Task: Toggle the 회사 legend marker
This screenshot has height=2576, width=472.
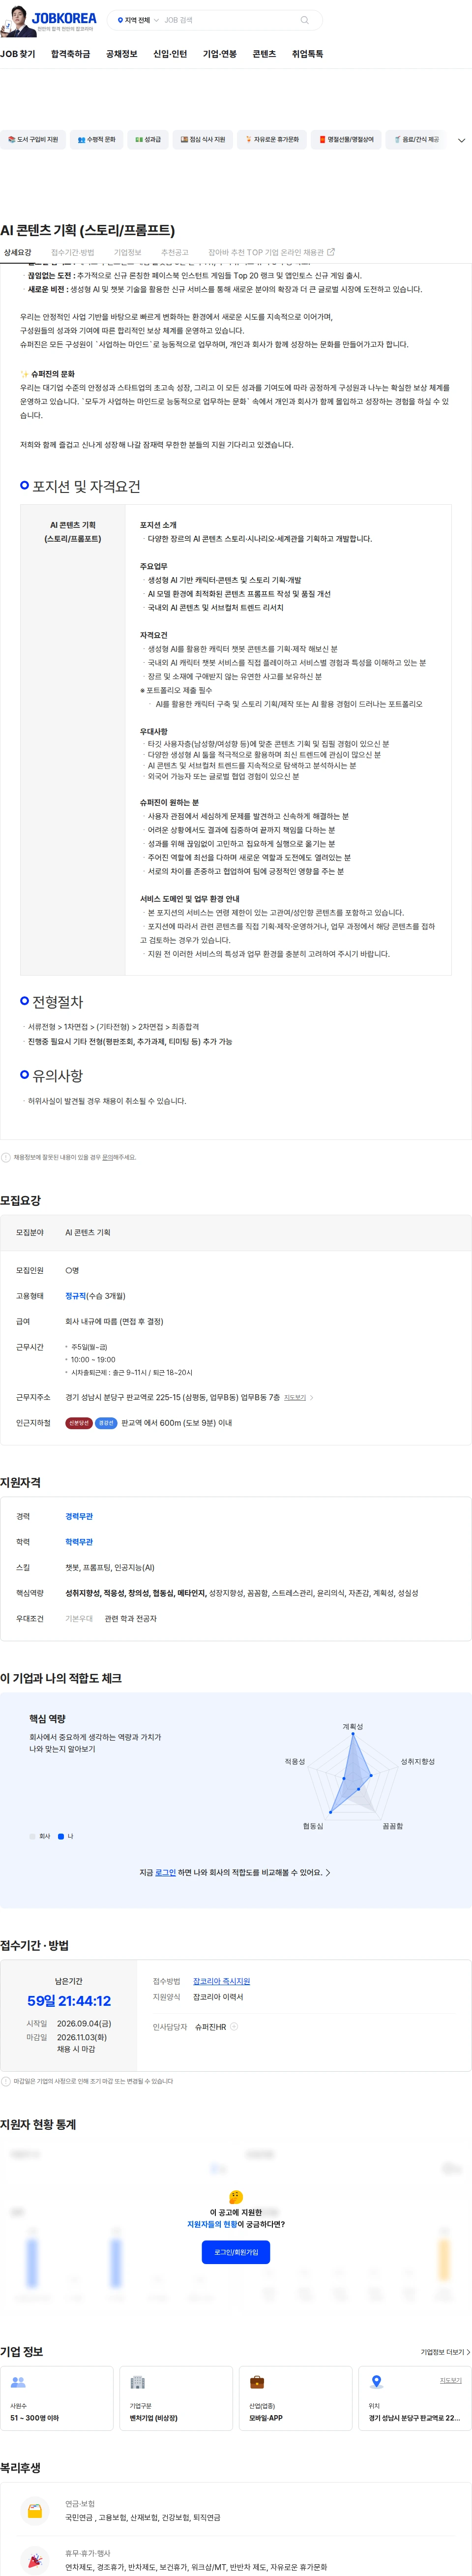Action: [33, 1836]
